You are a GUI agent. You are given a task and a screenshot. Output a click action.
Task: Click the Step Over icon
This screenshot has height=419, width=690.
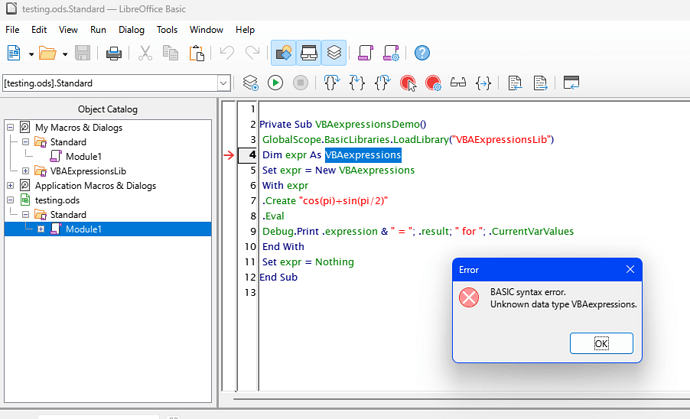(331, 83)
